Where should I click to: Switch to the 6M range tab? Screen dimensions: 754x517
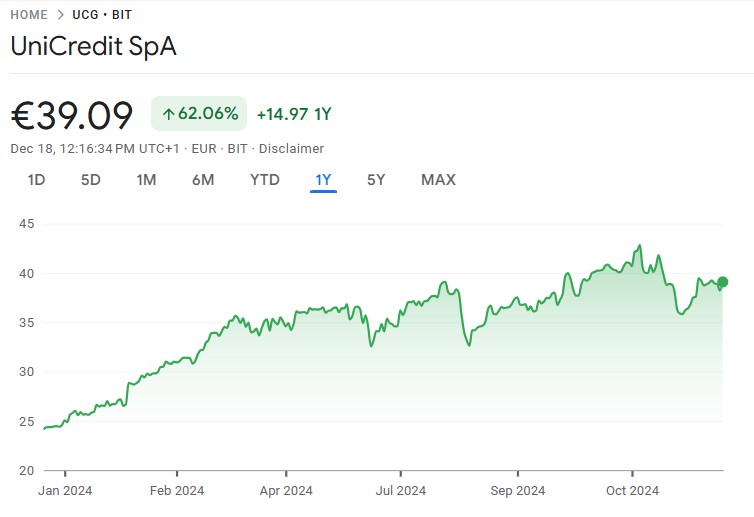(x=203, y=180)
